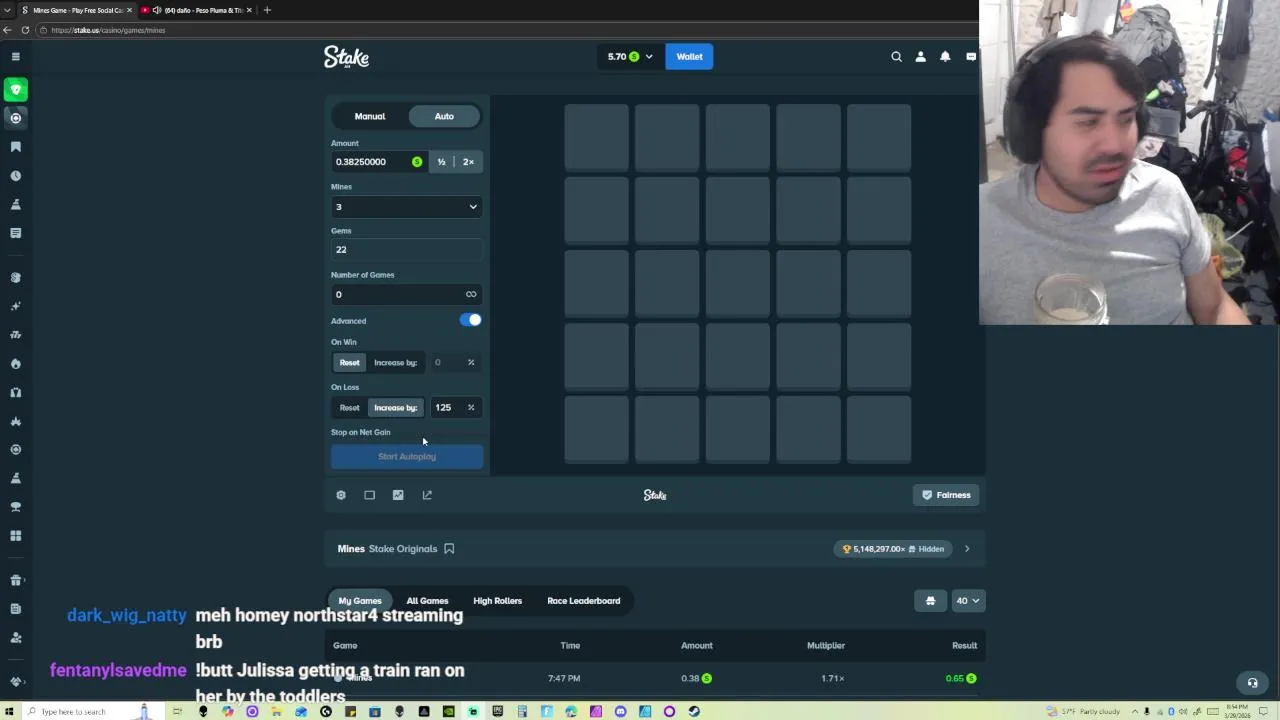Click the Number of Games input
The width and height of the screenshot is (1280, 720).
[x=407, y=294]
